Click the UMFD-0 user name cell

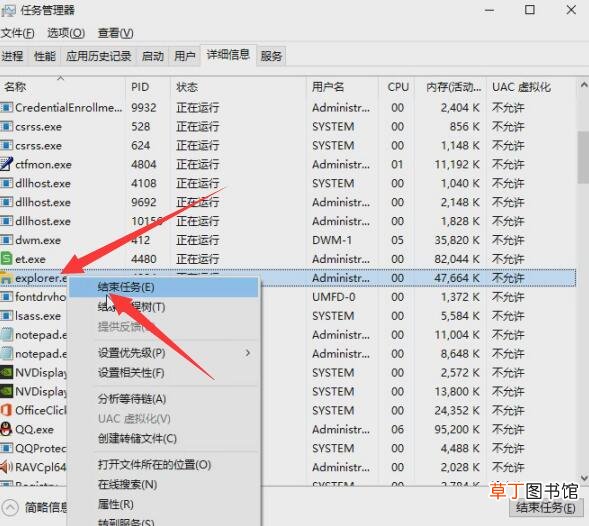pos(334,297)
